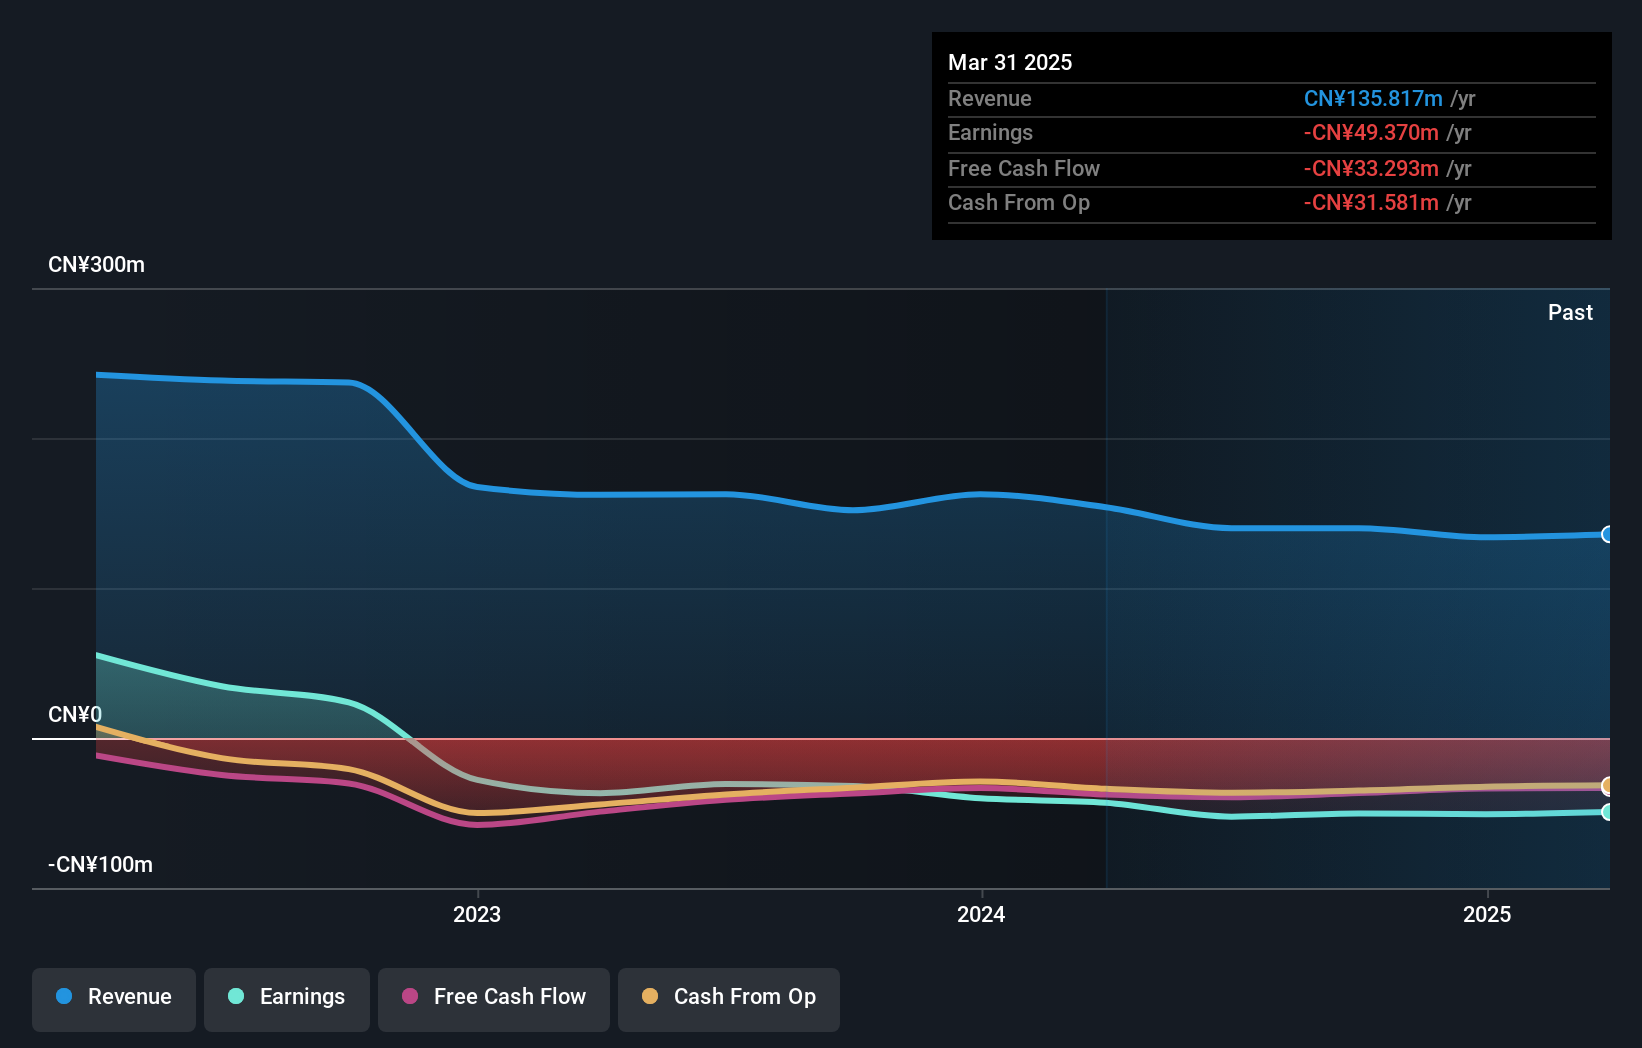Screen dimensions: 1642x1048
Task: Click the CN¥300m y-axis label
Action: pyautogui.click(x=97, y=265)
